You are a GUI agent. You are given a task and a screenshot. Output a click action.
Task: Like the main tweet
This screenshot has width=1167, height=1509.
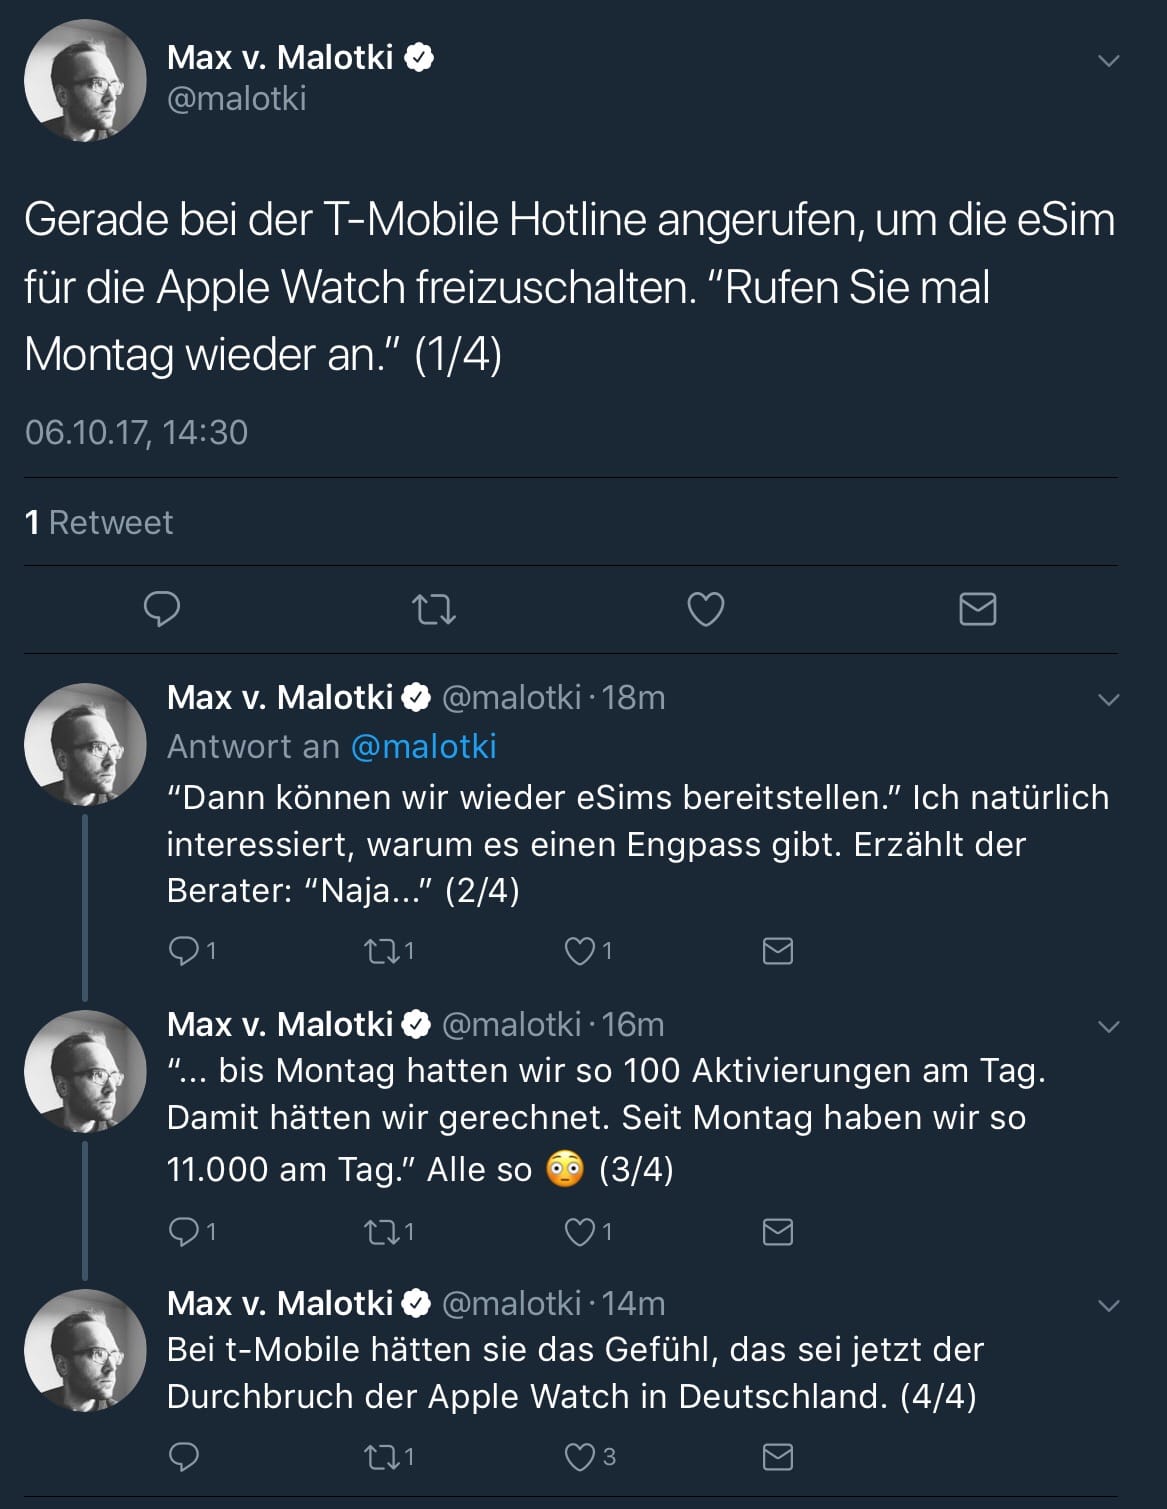[705, 609]
